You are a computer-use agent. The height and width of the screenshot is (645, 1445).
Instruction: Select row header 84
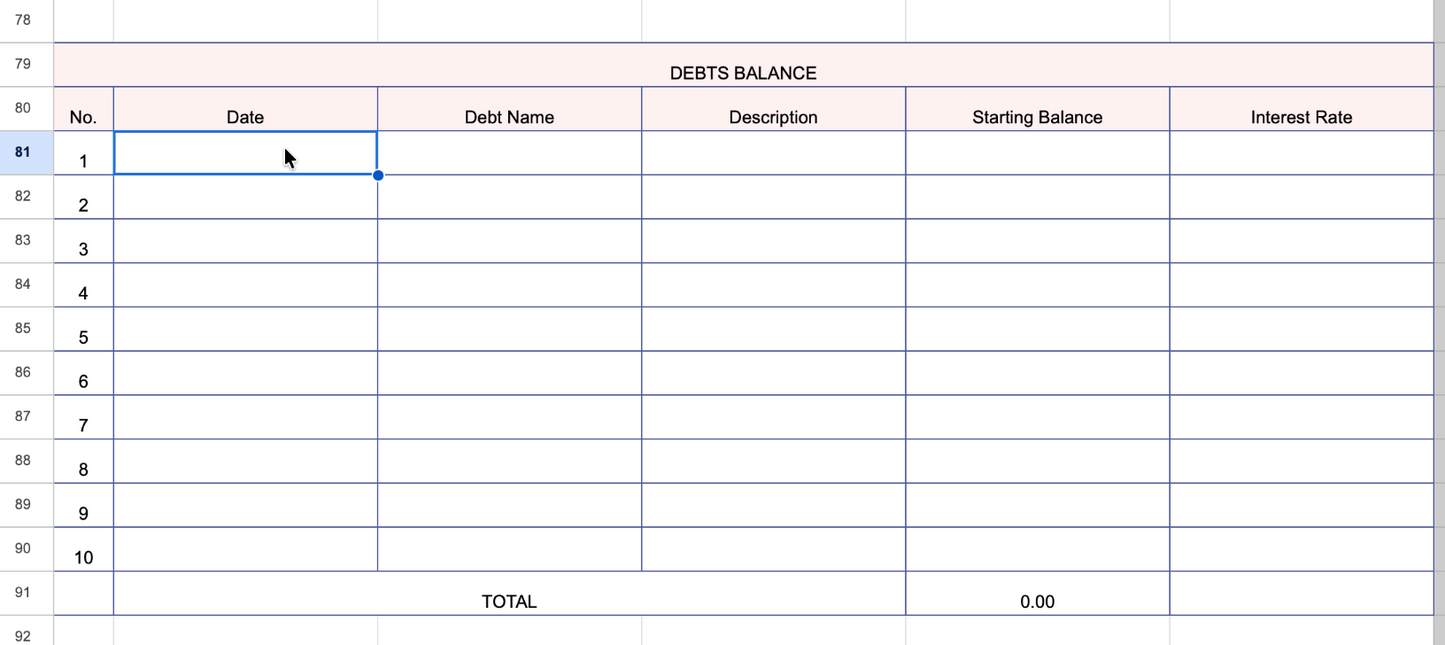[x=26, y=285]
